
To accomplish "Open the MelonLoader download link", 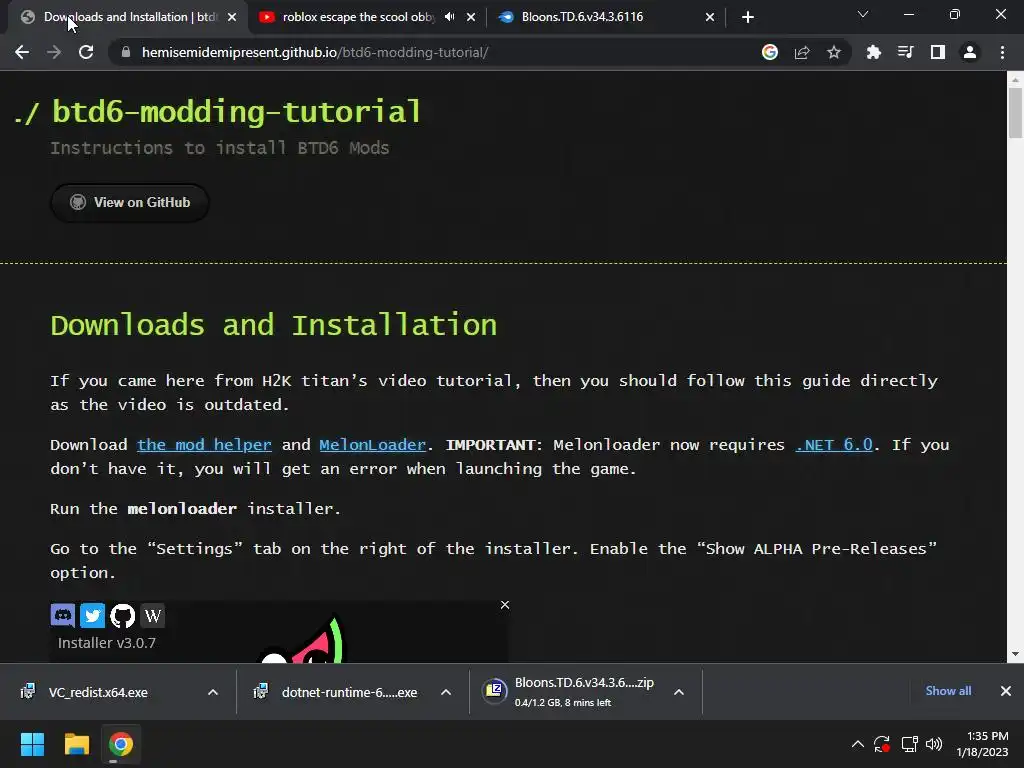I will [x=372, y=445].
